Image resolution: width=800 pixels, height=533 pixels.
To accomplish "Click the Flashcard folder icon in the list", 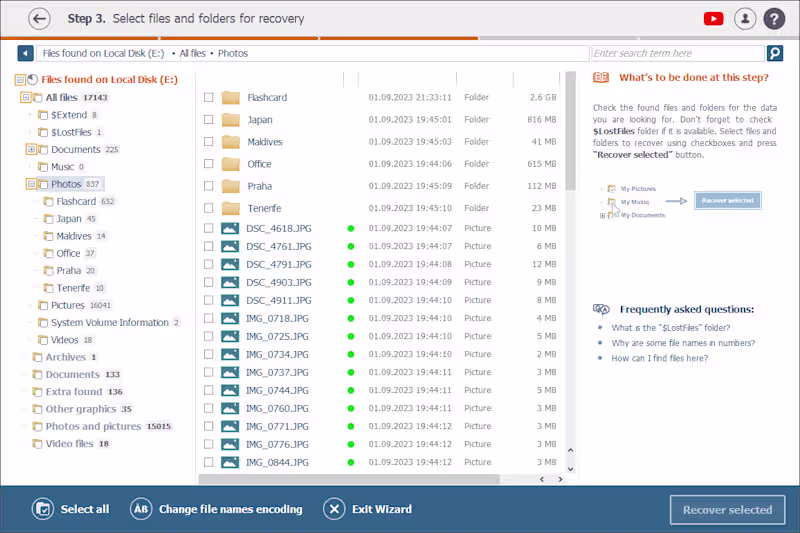I will coord(231,97).
